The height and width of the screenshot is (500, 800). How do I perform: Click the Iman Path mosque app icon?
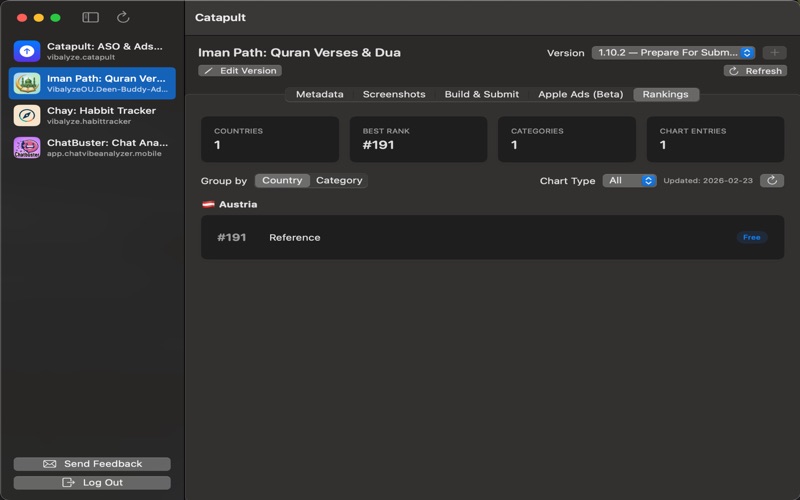[27, 83]
